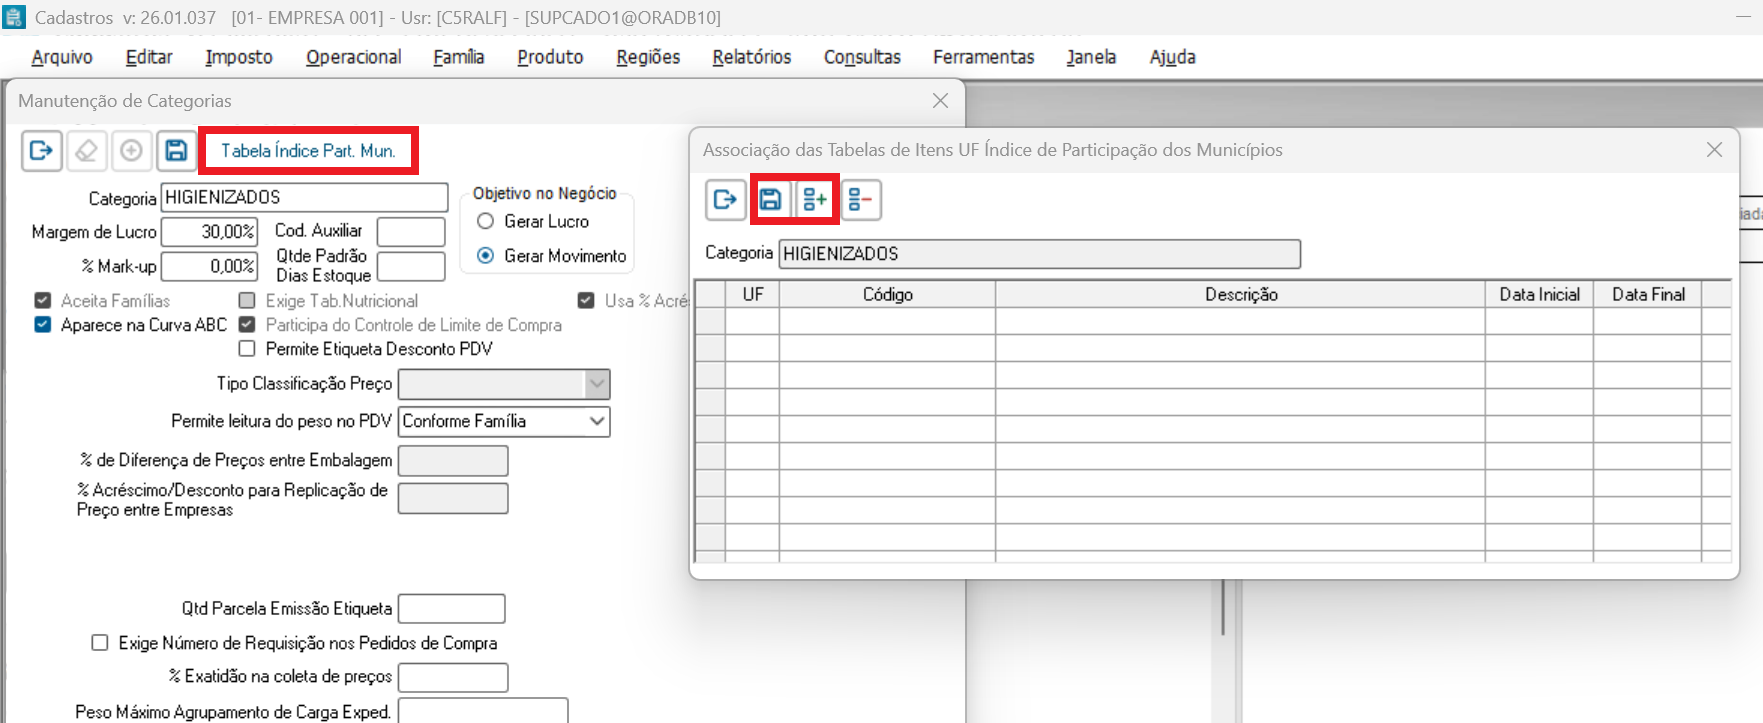Remove a row with the delete item icon
Image resolution: width=1763 pixels, height=723 pixels.
[x=860, y=200]
